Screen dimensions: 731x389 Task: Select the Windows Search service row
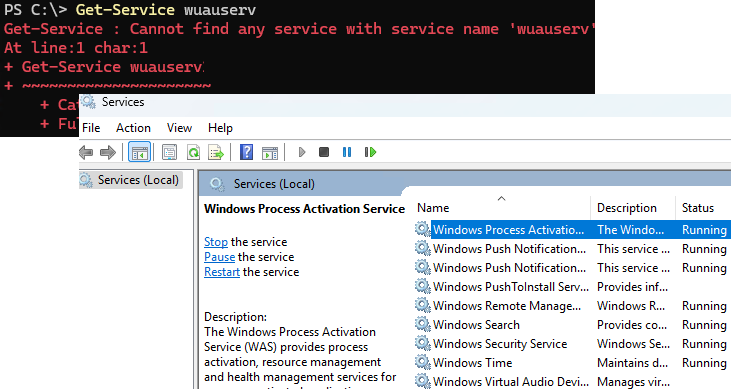[571, 325]
